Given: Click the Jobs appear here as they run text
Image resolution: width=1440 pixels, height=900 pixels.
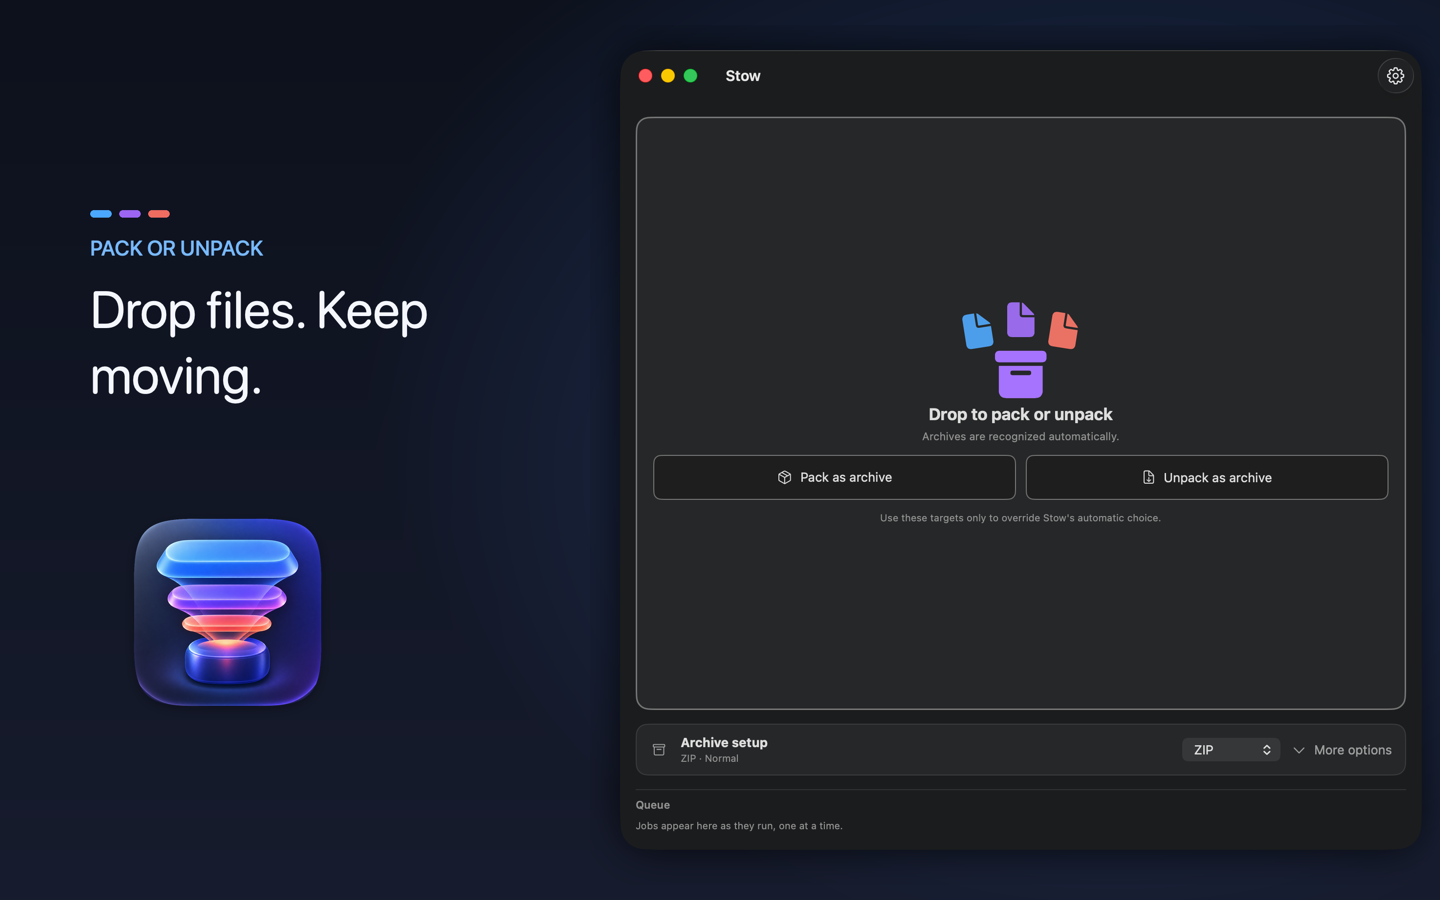Looking at the screenshot, I should point(739,826).
